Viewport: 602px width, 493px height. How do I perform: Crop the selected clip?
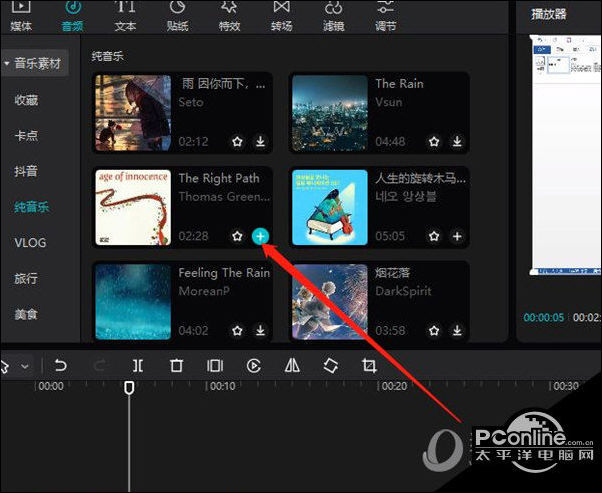(369, 366)
